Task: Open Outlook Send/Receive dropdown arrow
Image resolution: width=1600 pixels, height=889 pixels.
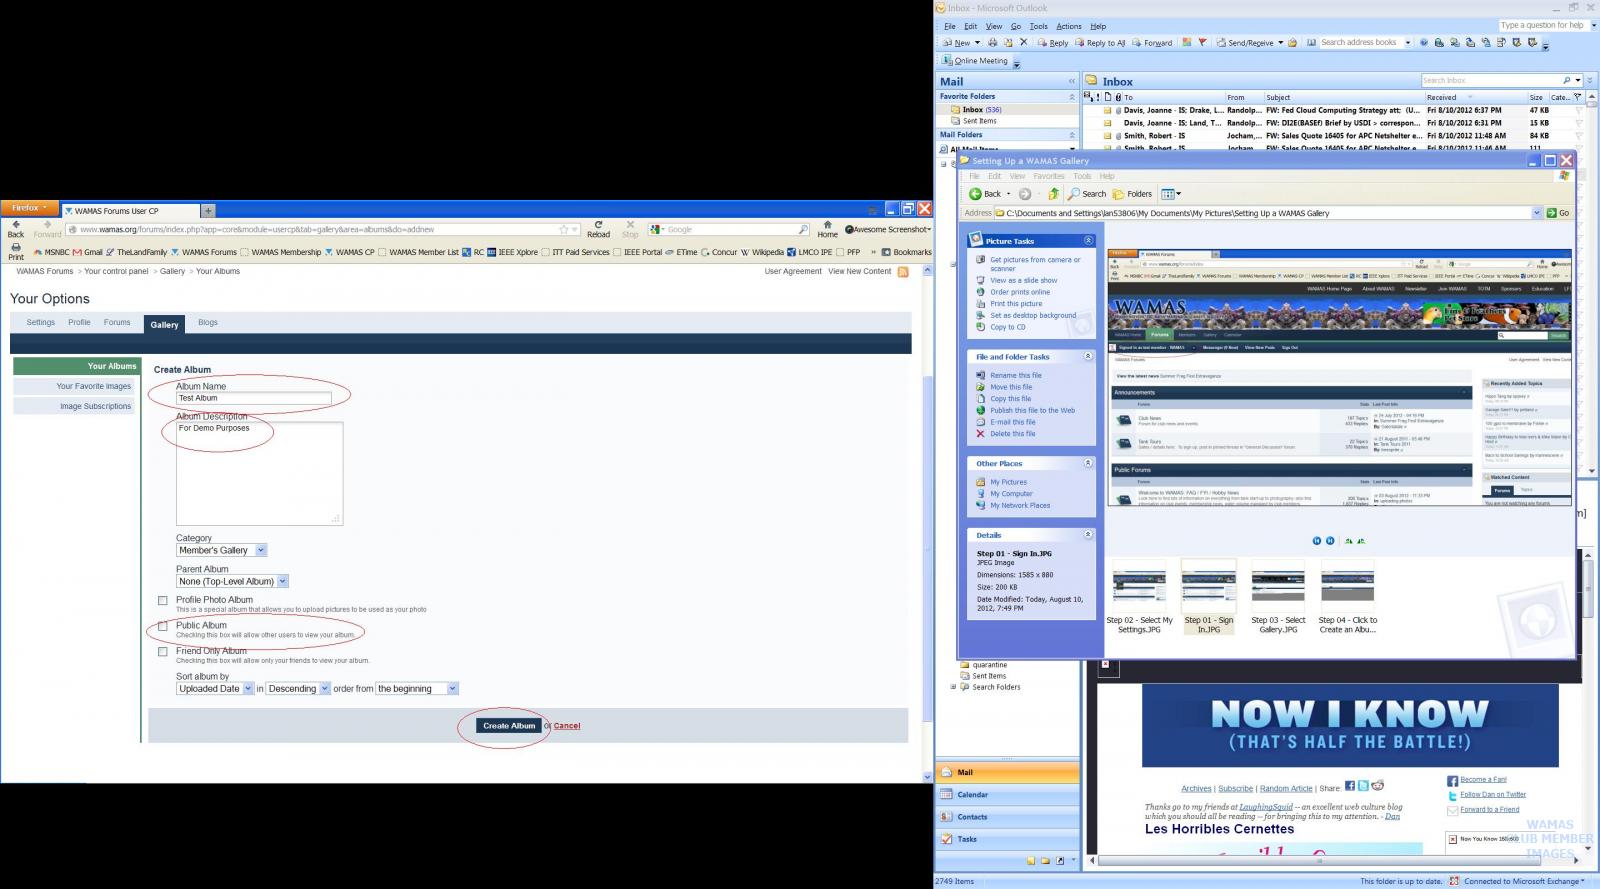Action: click(1281, 43)
